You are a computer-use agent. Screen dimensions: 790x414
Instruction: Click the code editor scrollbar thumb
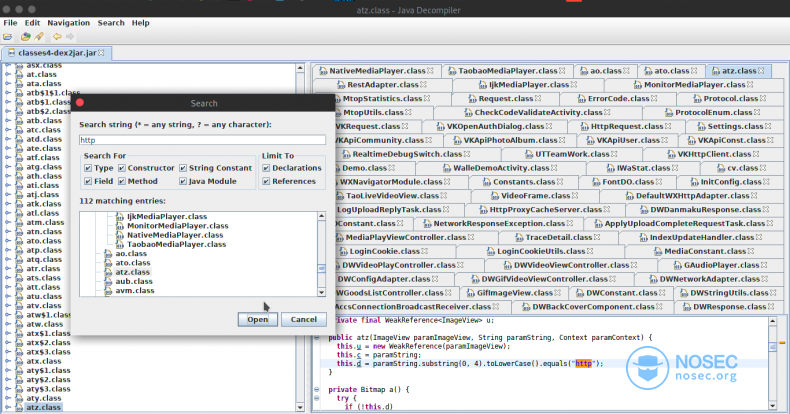[x=772, y=347]
